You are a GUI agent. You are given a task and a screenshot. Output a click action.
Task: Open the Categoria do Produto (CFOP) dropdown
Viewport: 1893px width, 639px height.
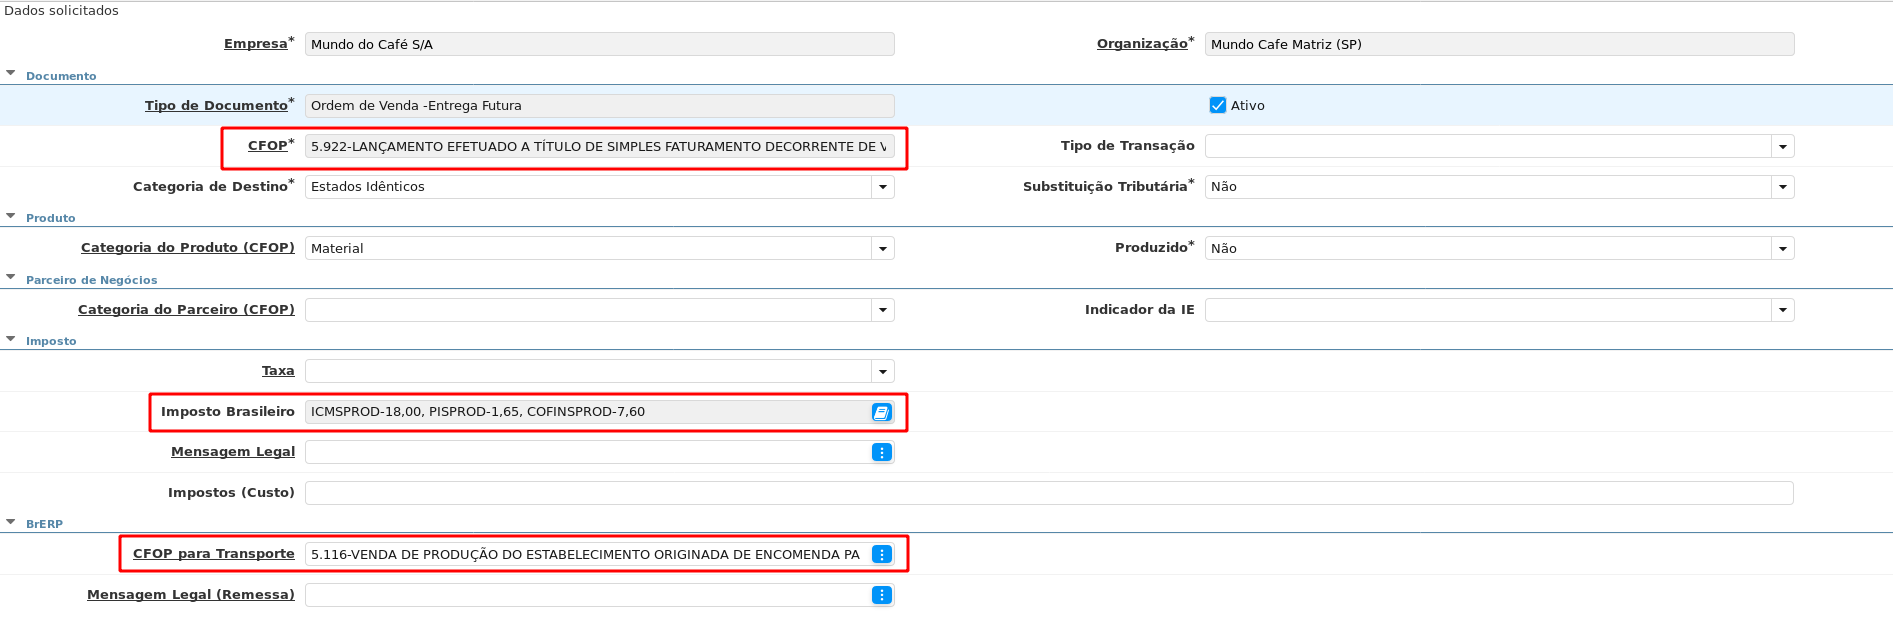pos(882,249)
